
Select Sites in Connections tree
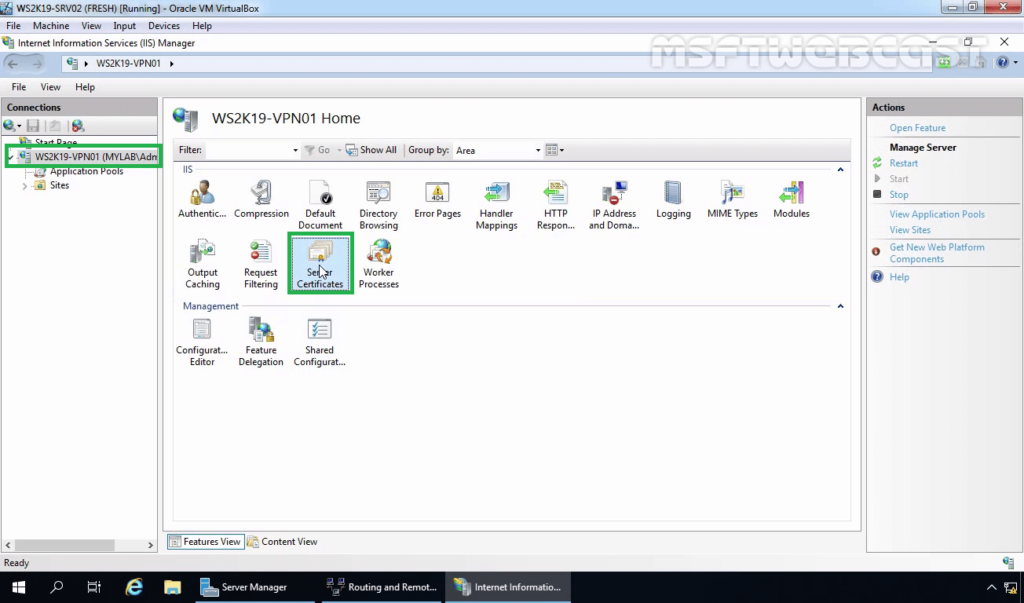point(59,186)
